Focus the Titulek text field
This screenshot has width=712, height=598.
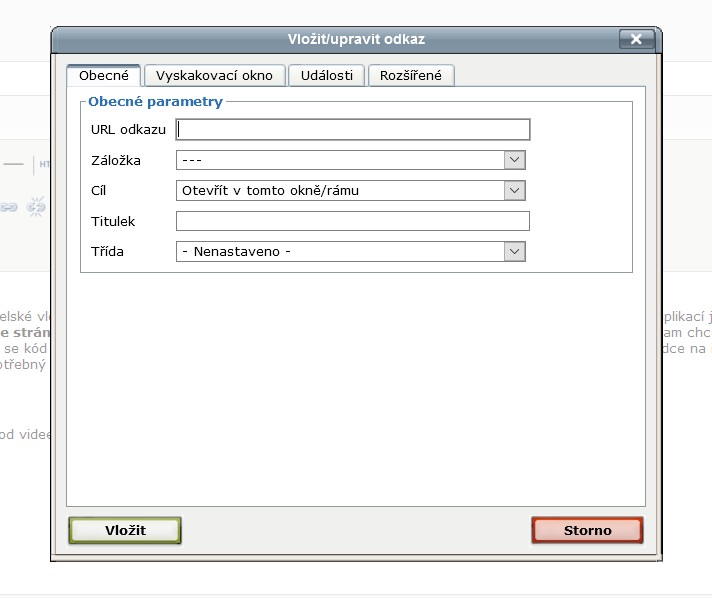click(353, 221)
